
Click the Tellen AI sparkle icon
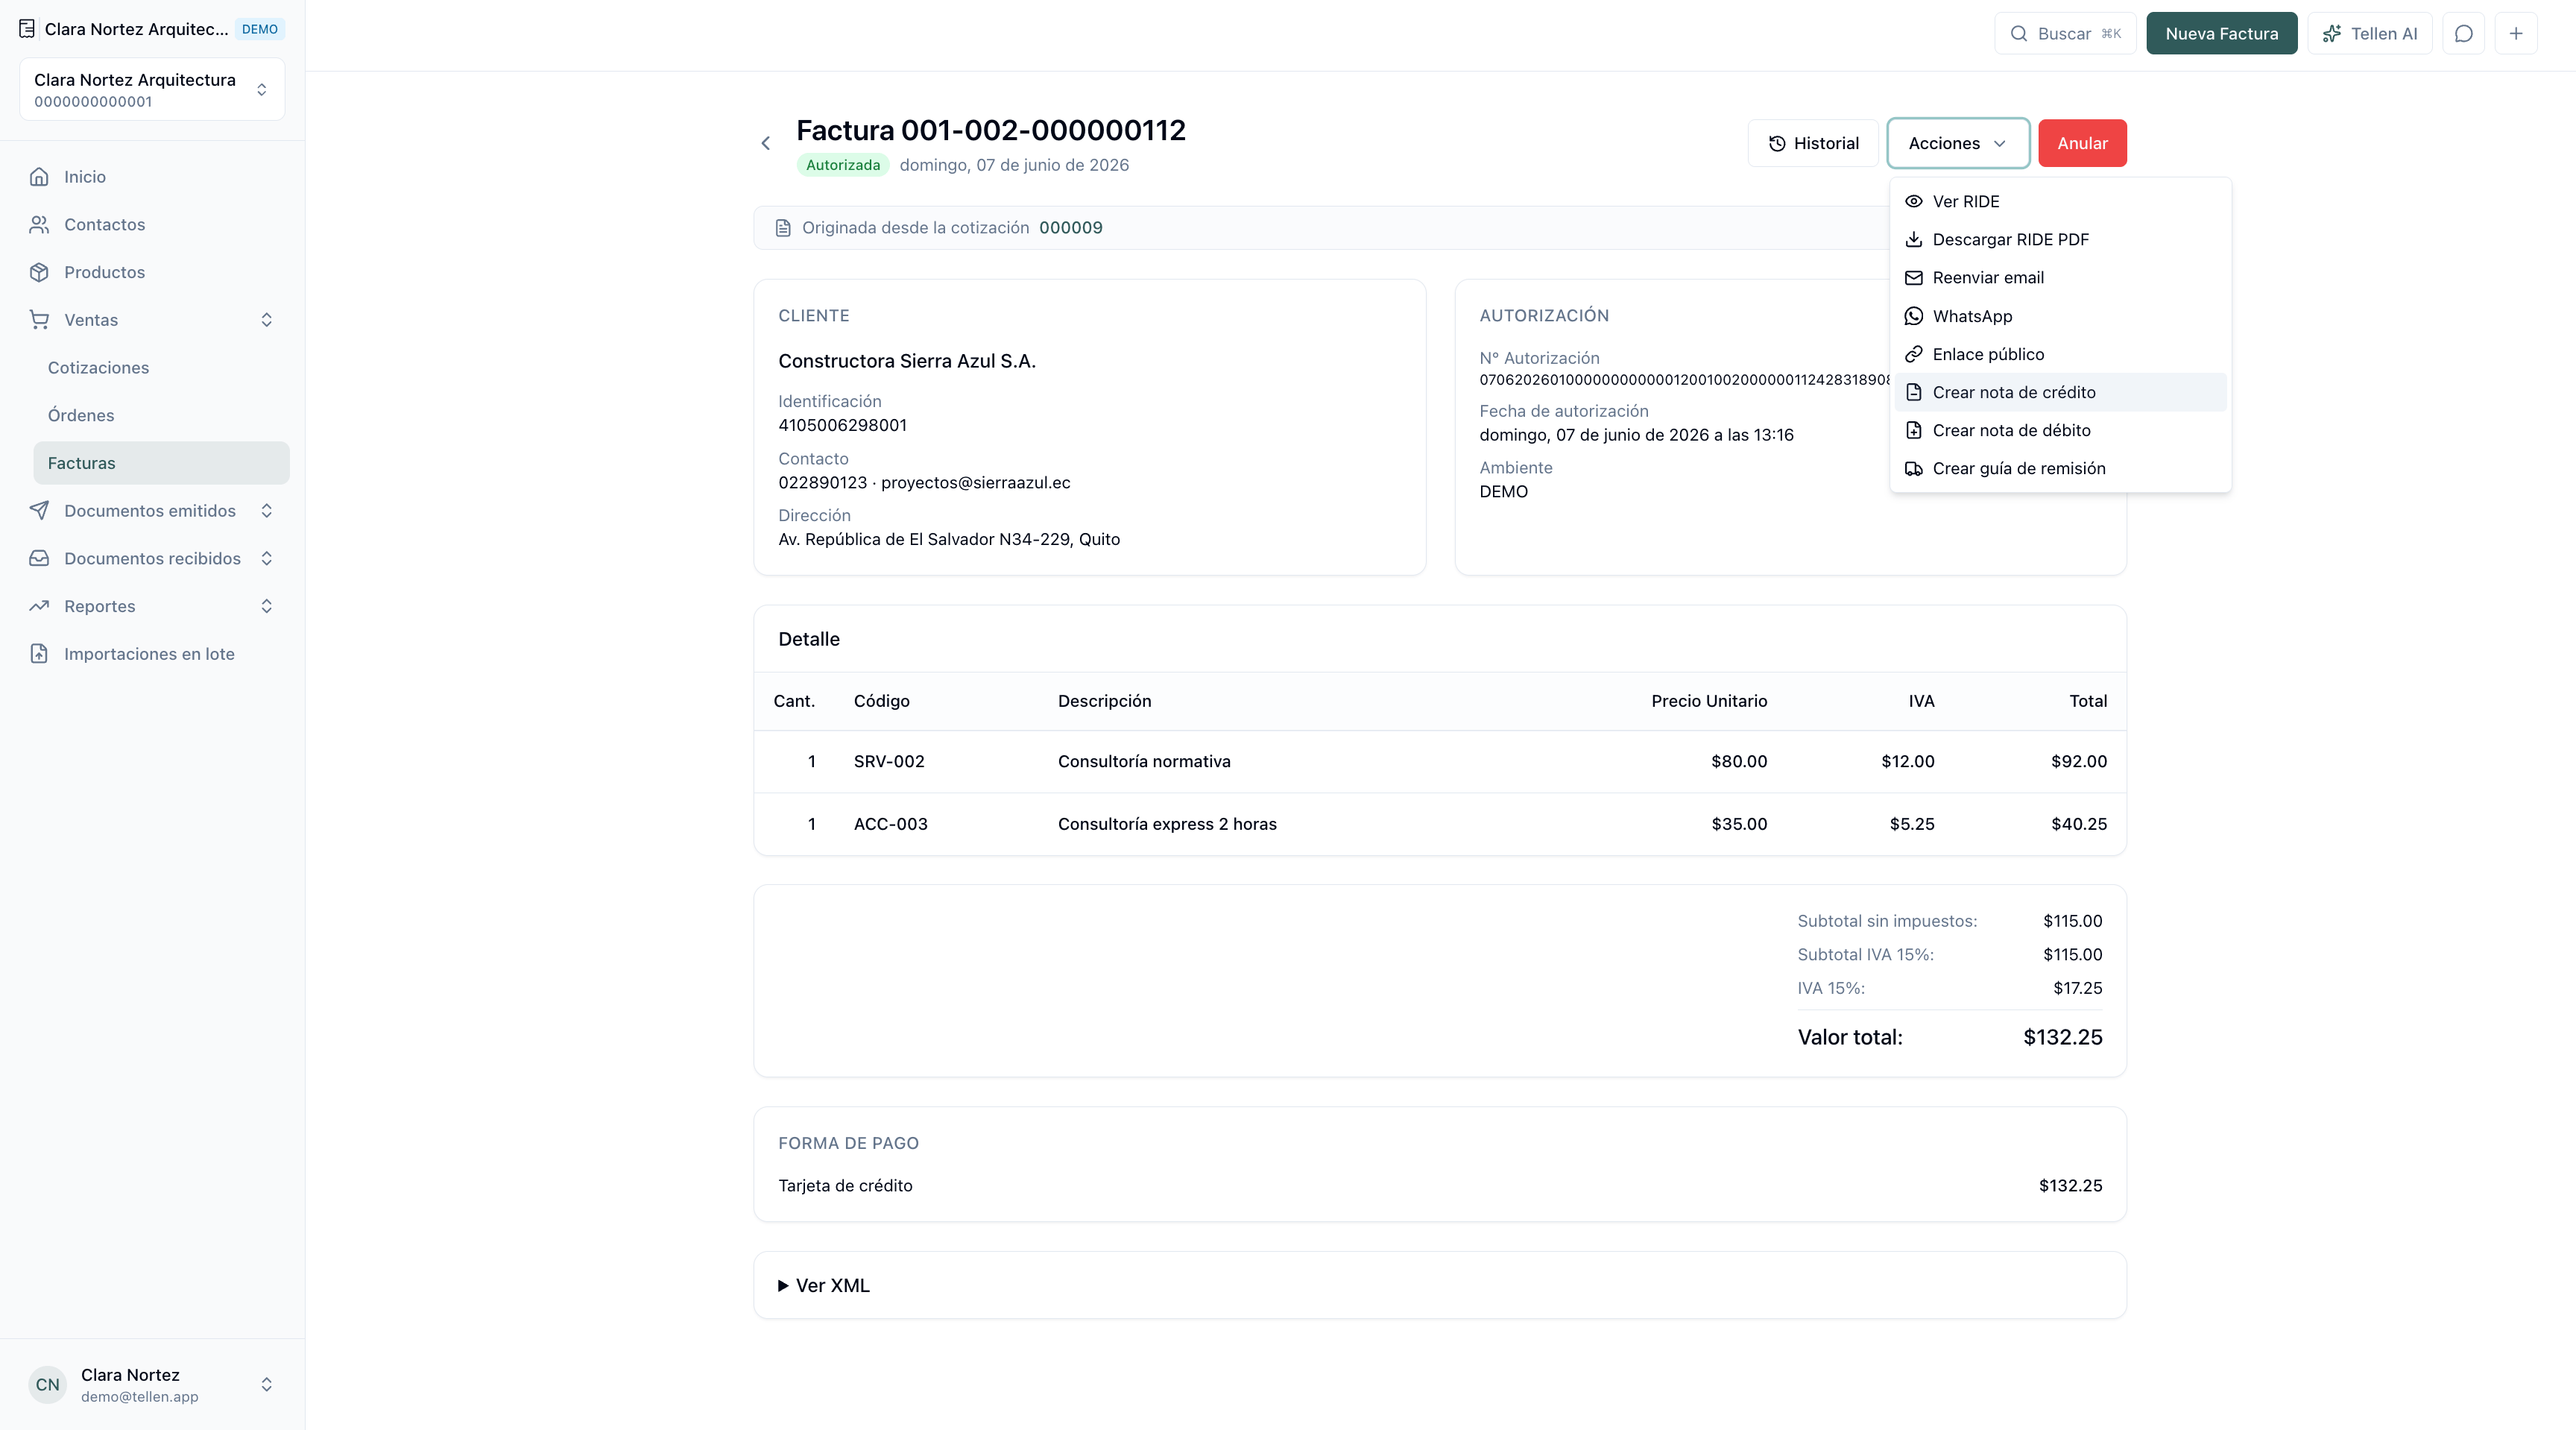(2332, 34)
